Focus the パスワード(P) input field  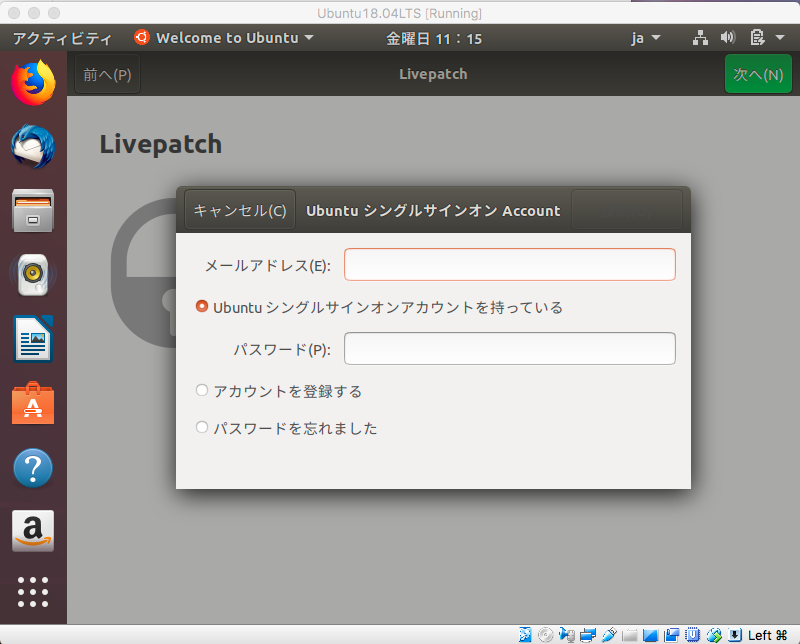click(510, 349)
